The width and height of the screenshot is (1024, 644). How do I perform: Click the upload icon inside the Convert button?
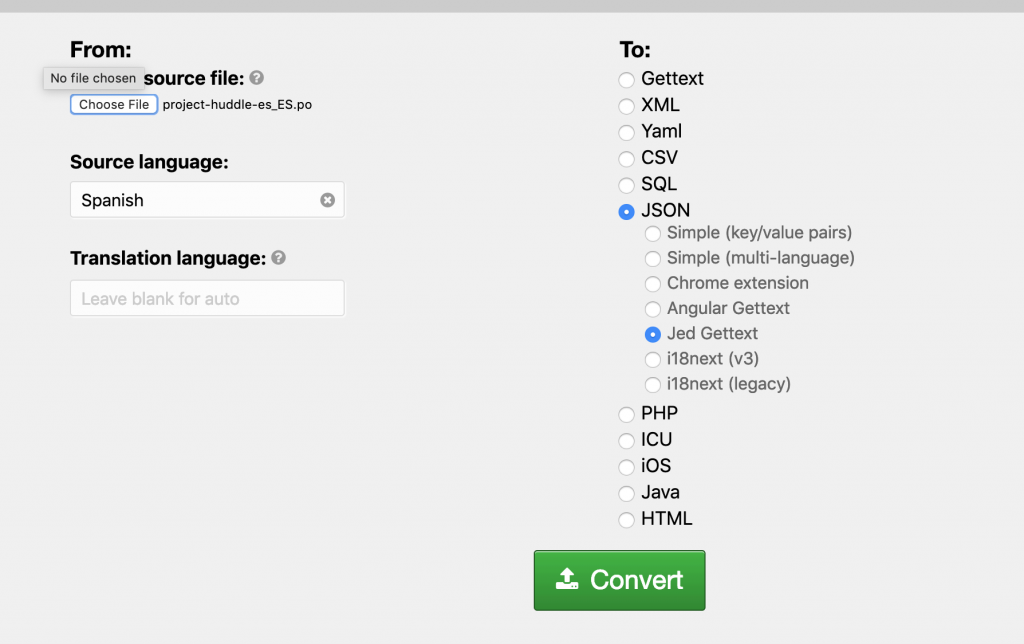(x=567, y=580)
